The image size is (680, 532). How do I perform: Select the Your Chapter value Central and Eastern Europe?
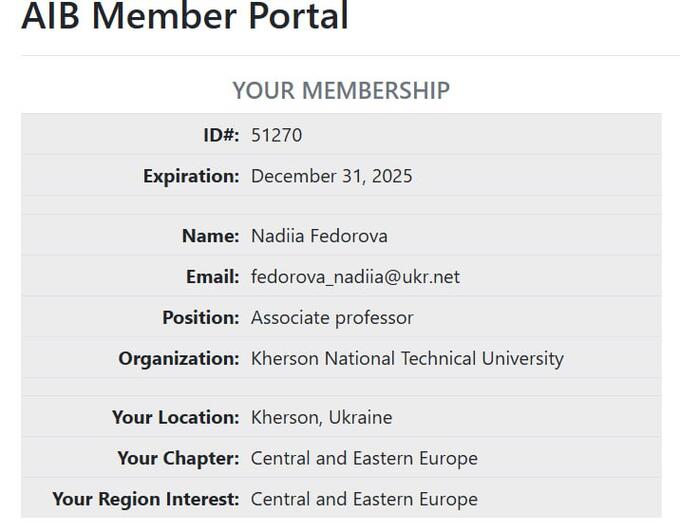364,458
